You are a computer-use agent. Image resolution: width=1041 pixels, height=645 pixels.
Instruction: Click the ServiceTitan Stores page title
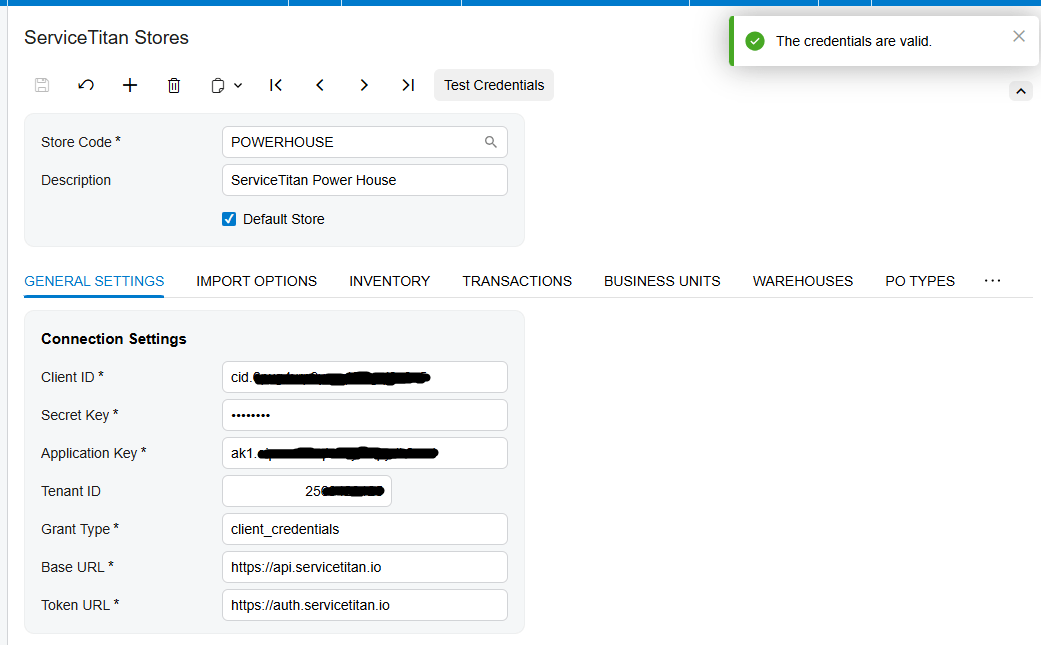(106, 38)
